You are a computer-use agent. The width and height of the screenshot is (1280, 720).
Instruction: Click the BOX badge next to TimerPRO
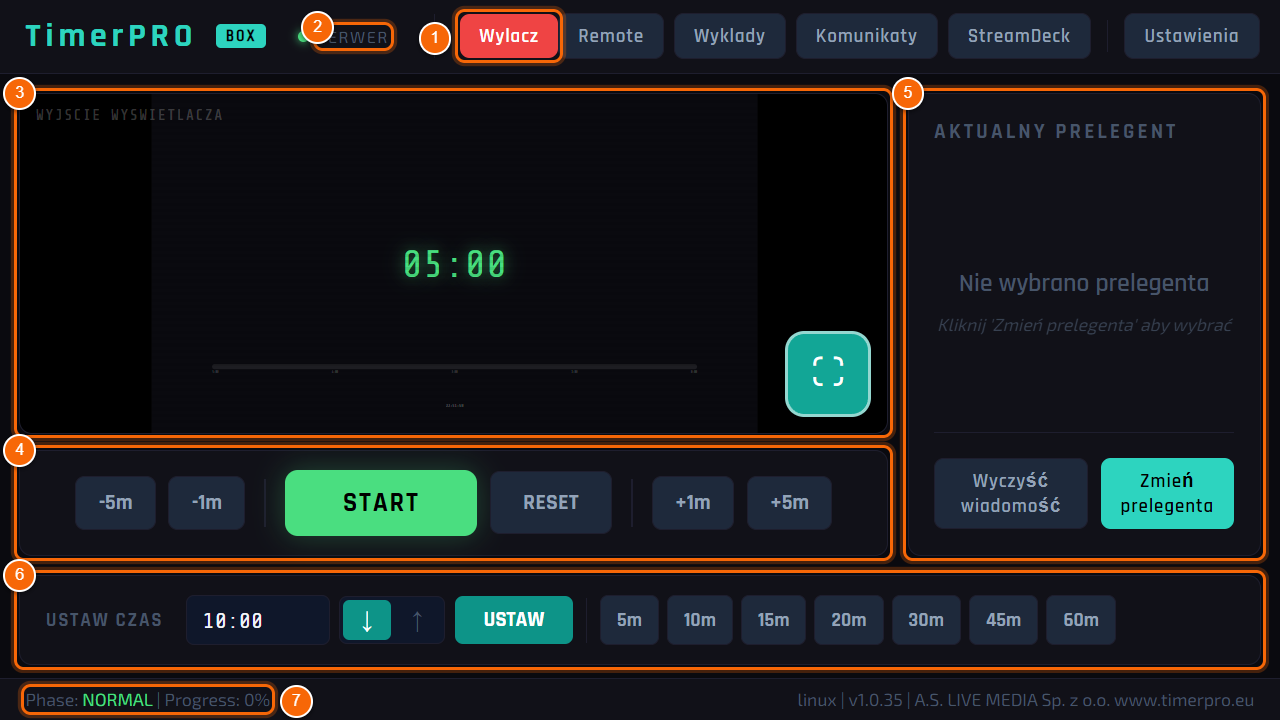[241, 36]
